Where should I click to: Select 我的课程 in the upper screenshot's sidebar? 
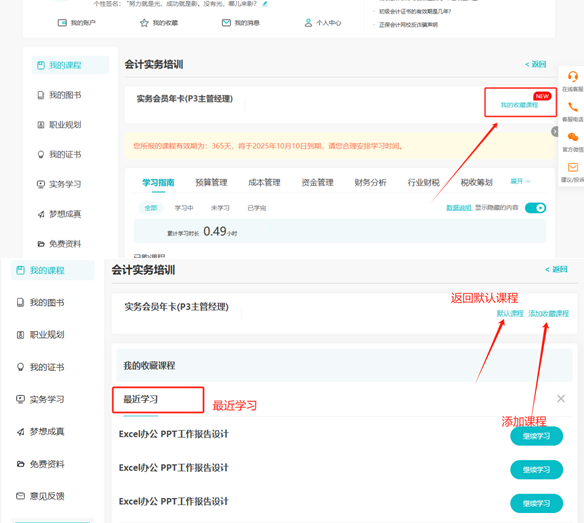[x=70, y=65]
